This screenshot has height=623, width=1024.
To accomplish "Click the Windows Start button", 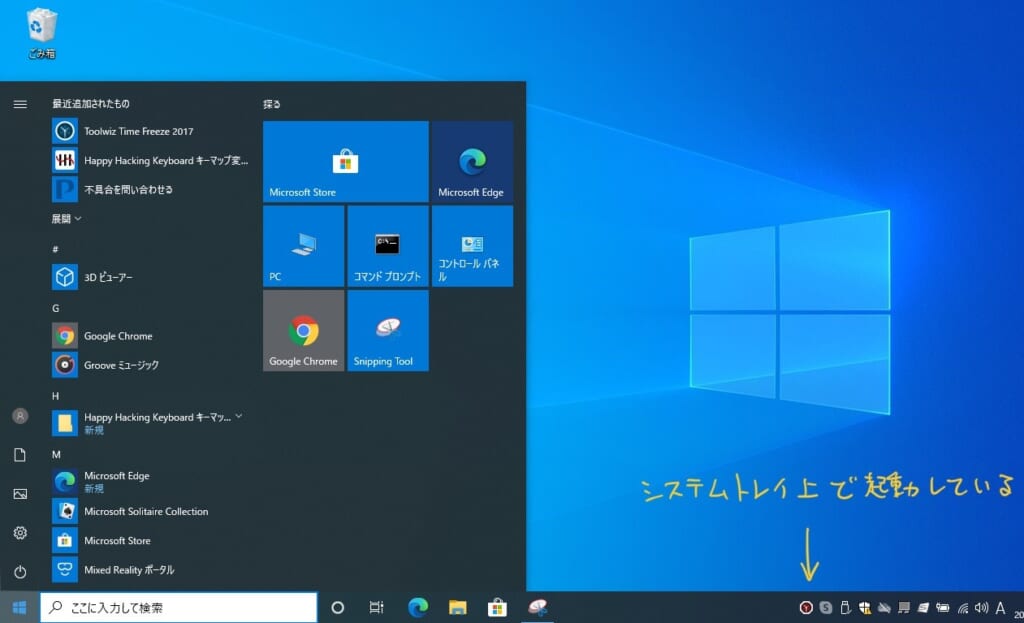I will [x=20, y=607].
